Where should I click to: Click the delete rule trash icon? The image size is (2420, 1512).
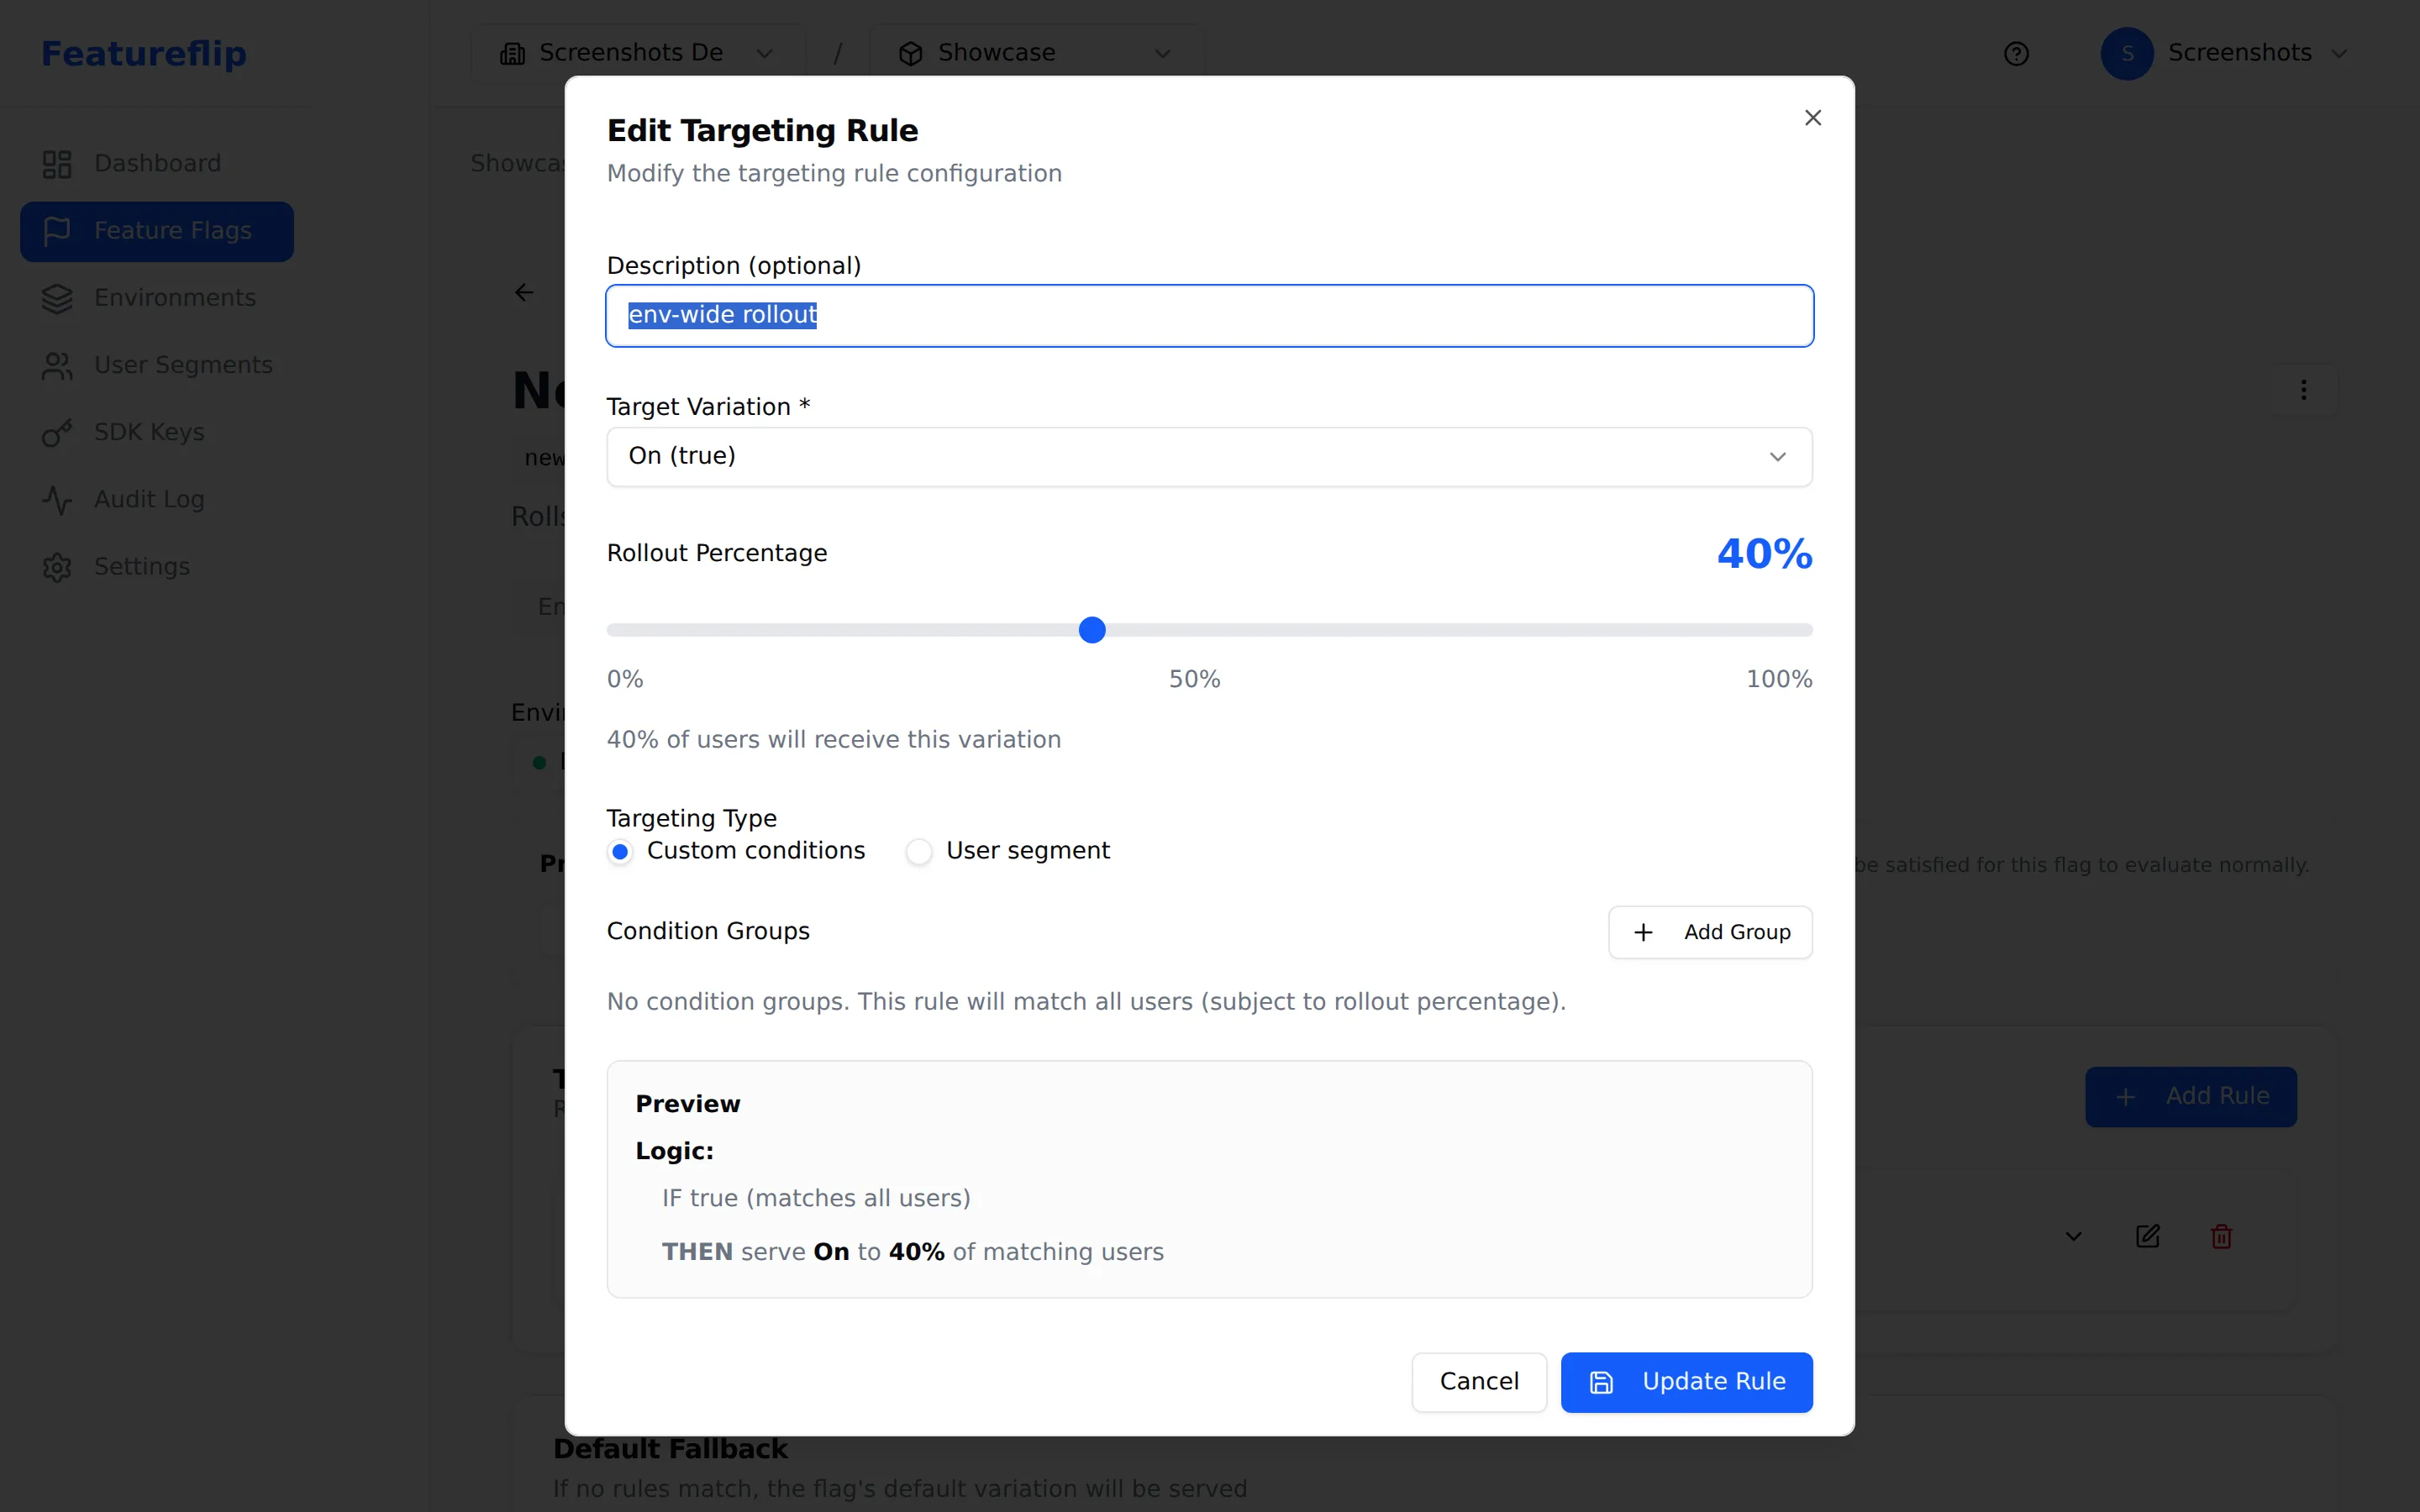point(2221,1237)
